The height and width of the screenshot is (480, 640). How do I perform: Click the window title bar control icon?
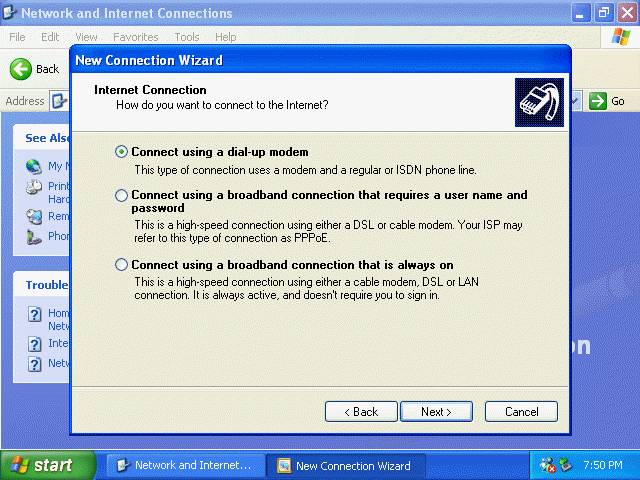(x=9, y=13)
